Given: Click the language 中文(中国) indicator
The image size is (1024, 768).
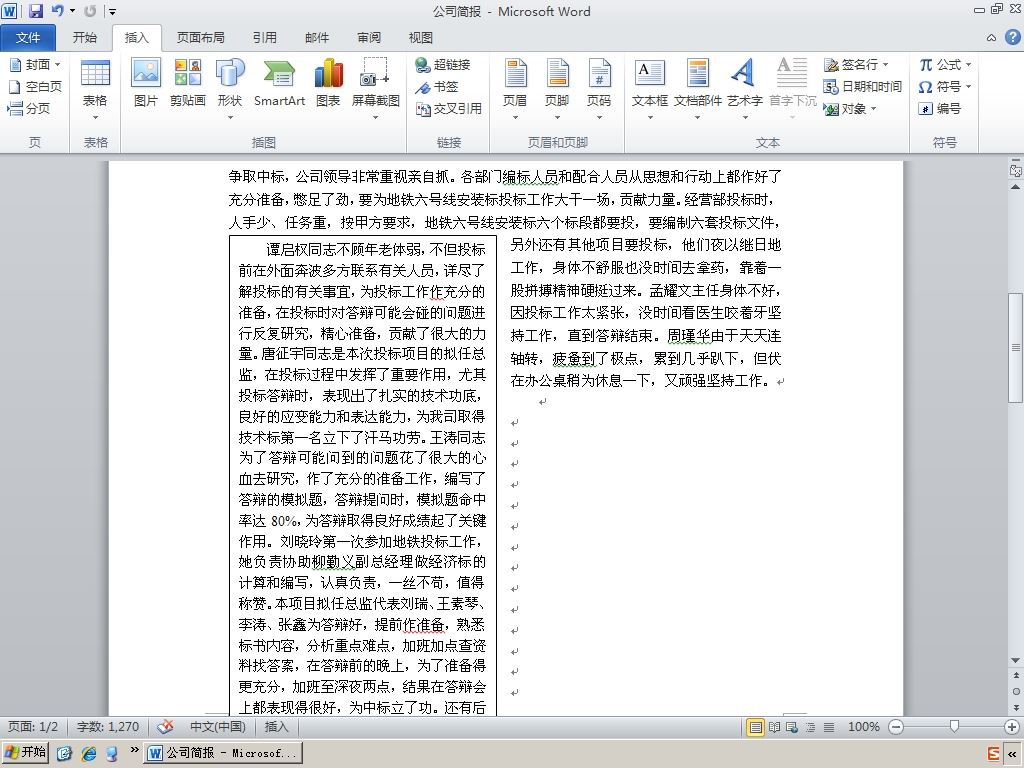Looking at the screenshot, I should click(x=217, y=727).
